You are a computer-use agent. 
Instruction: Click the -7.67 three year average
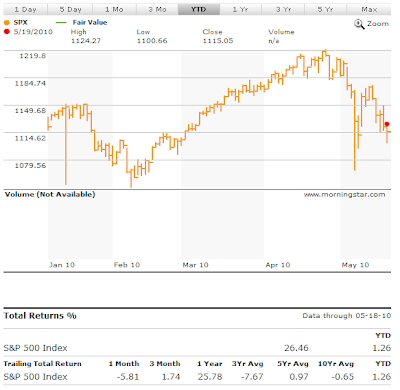[x=252, y=377]
